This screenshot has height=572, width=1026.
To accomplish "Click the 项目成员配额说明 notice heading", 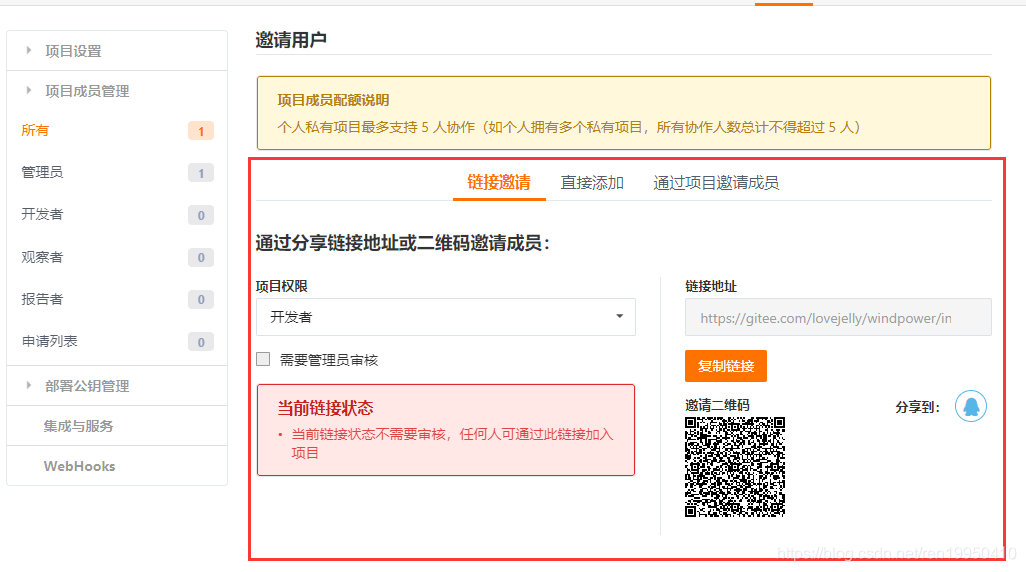I will [333, 100].
